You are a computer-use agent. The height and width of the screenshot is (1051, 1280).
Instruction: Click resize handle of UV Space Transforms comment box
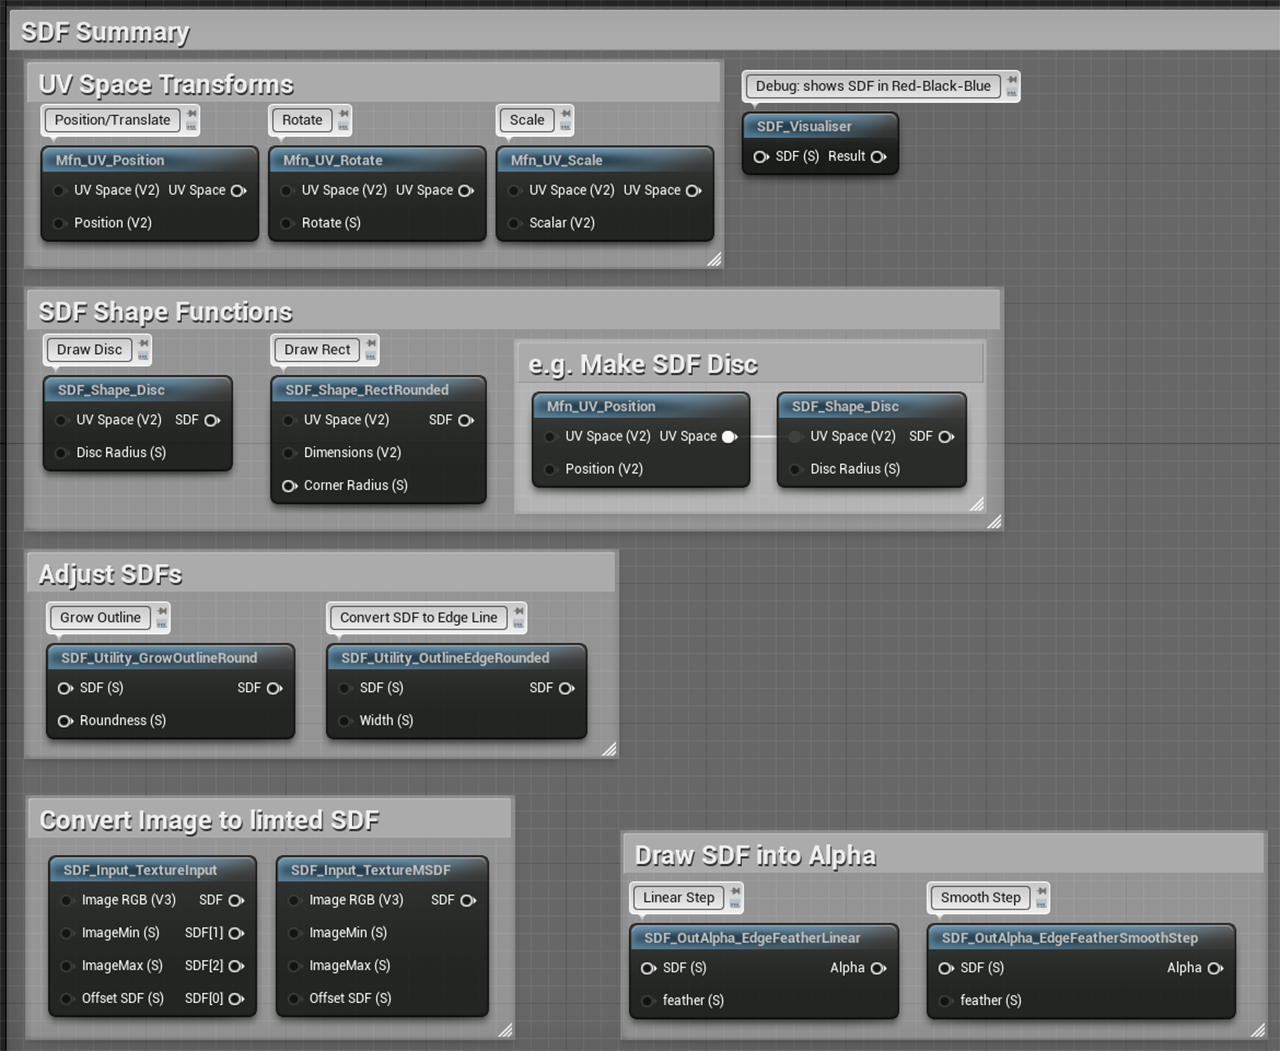pos(714,260)
